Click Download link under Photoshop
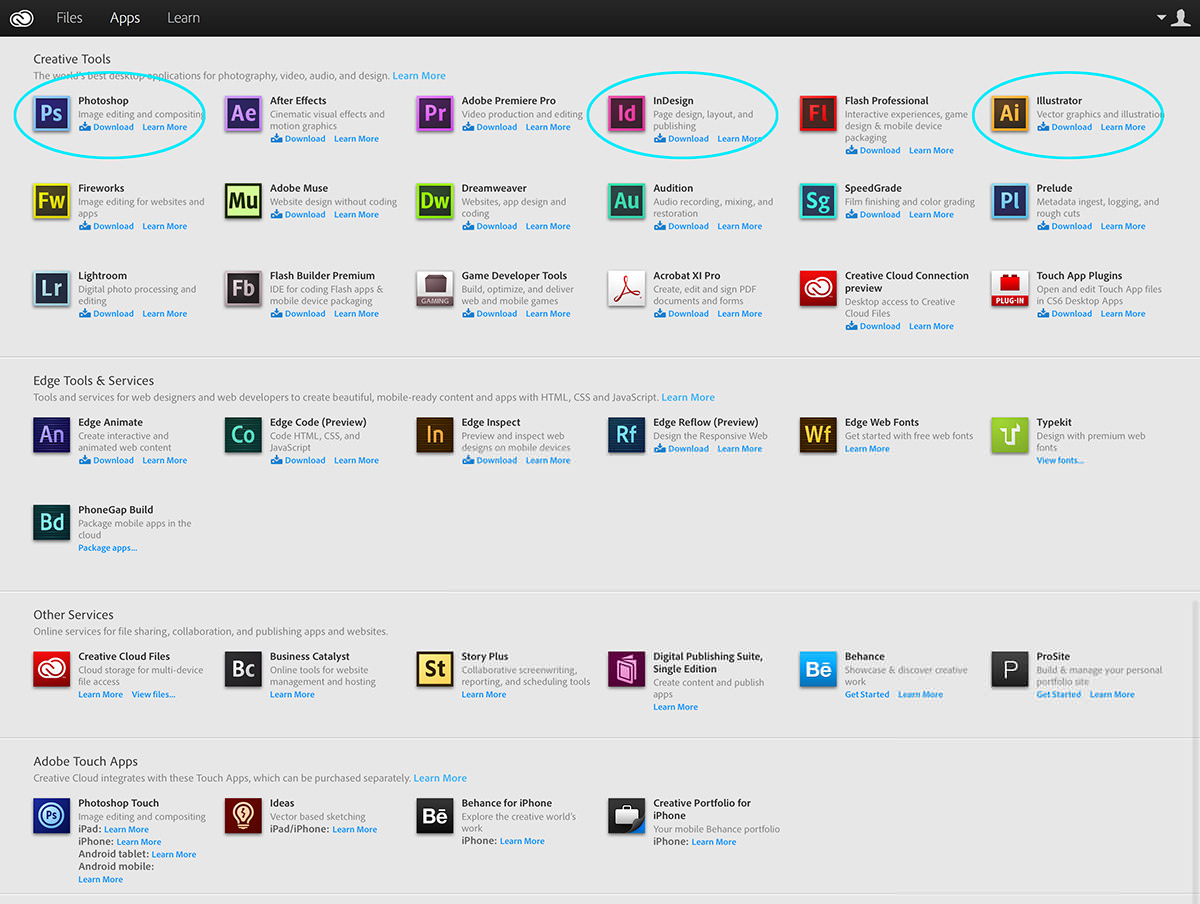 pos(107,127)
